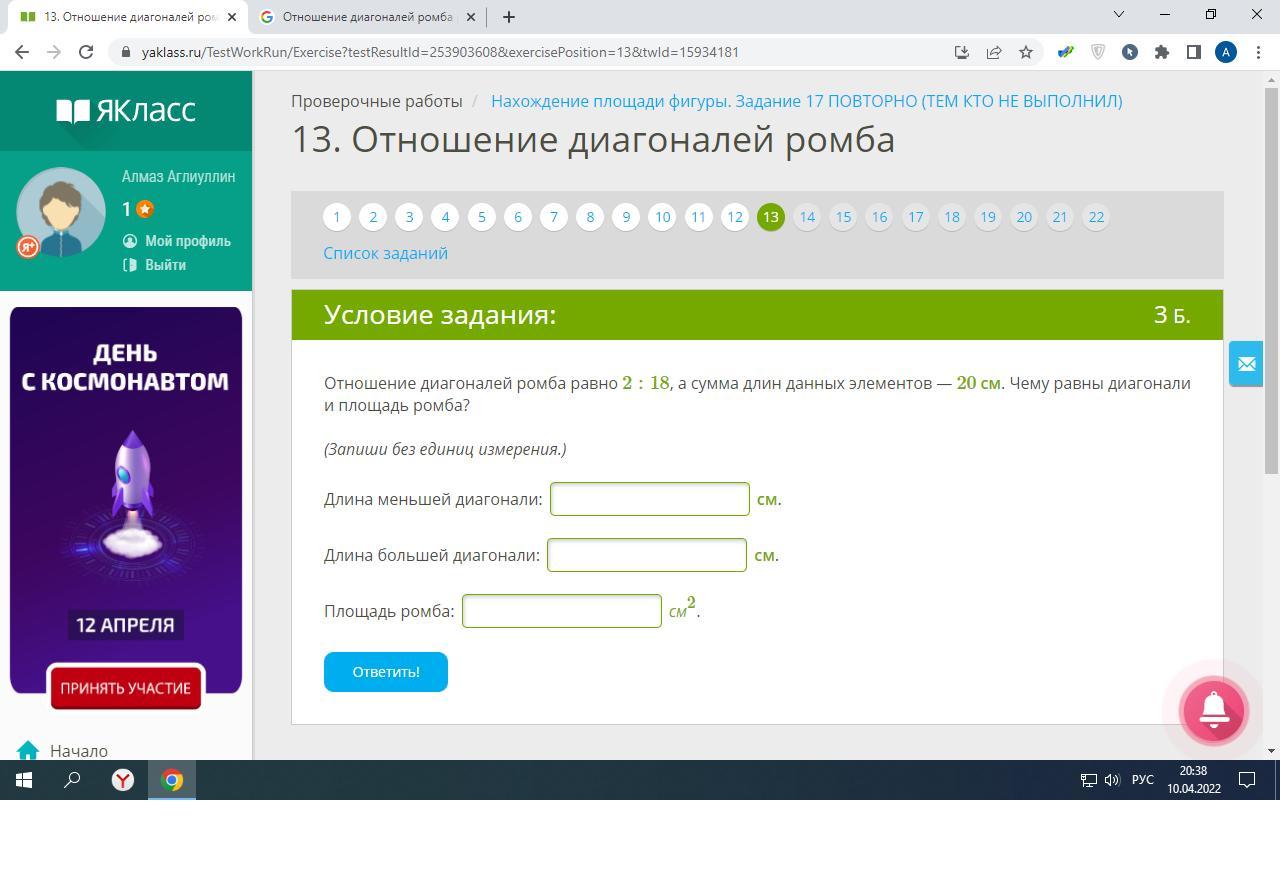
Task: Open the Windows notification center
Action: tap(1247, 780)
